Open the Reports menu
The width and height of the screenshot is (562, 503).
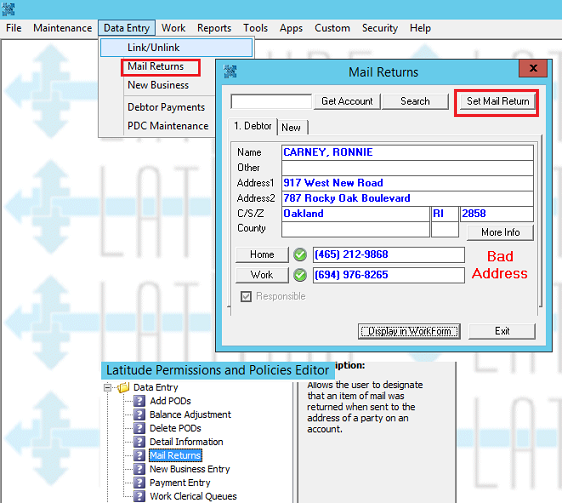click(214, 28)
